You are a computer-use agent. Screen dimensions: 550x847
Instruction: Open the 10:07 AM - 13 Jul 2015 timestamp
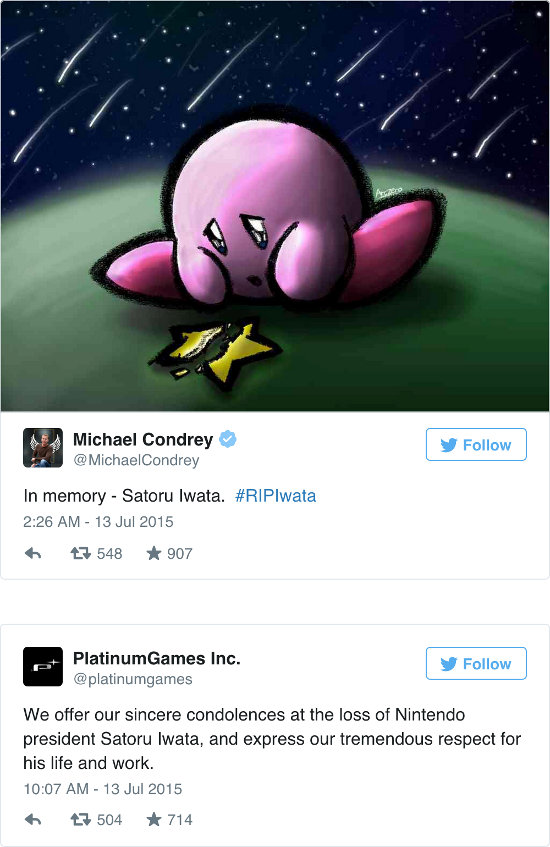click(x=103, y=789)
